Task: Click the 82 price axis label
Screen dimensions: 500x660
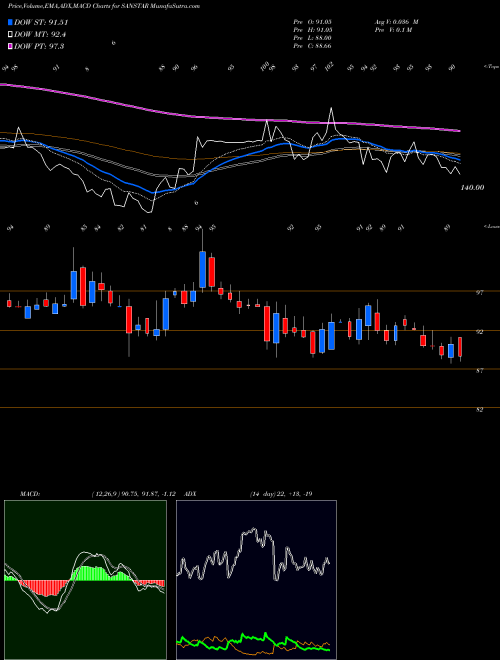Action: coord(479,409)
